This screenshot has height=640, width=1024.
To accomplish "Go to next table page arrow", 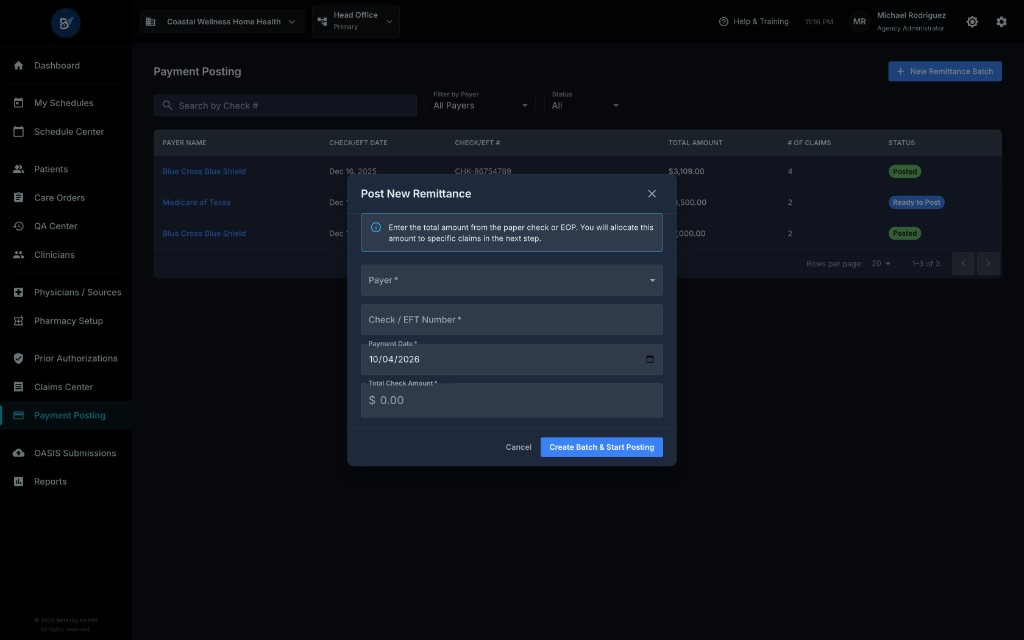I will tap(988, 263).
